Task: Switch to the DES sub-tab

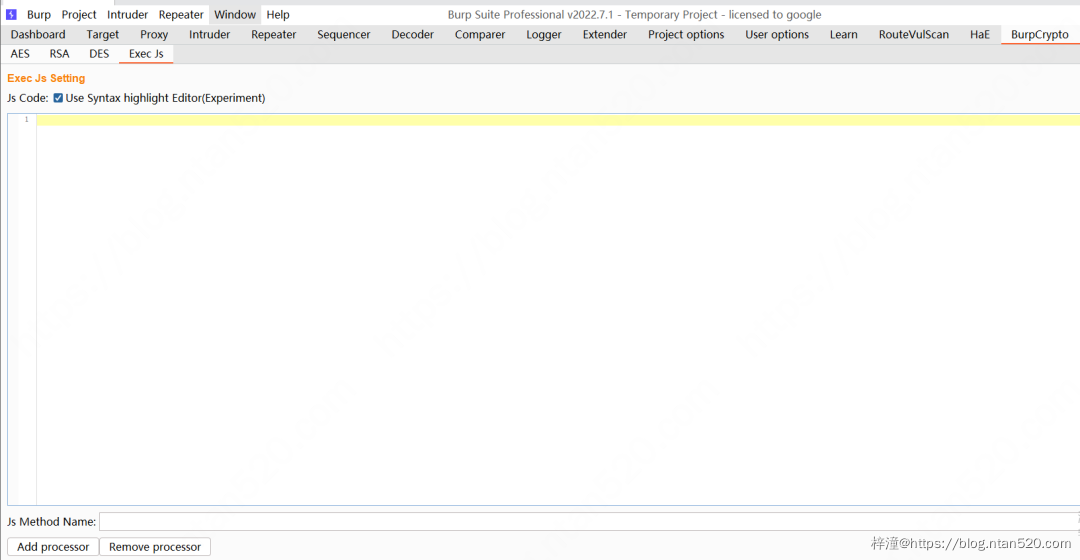Action: point(99,54)
